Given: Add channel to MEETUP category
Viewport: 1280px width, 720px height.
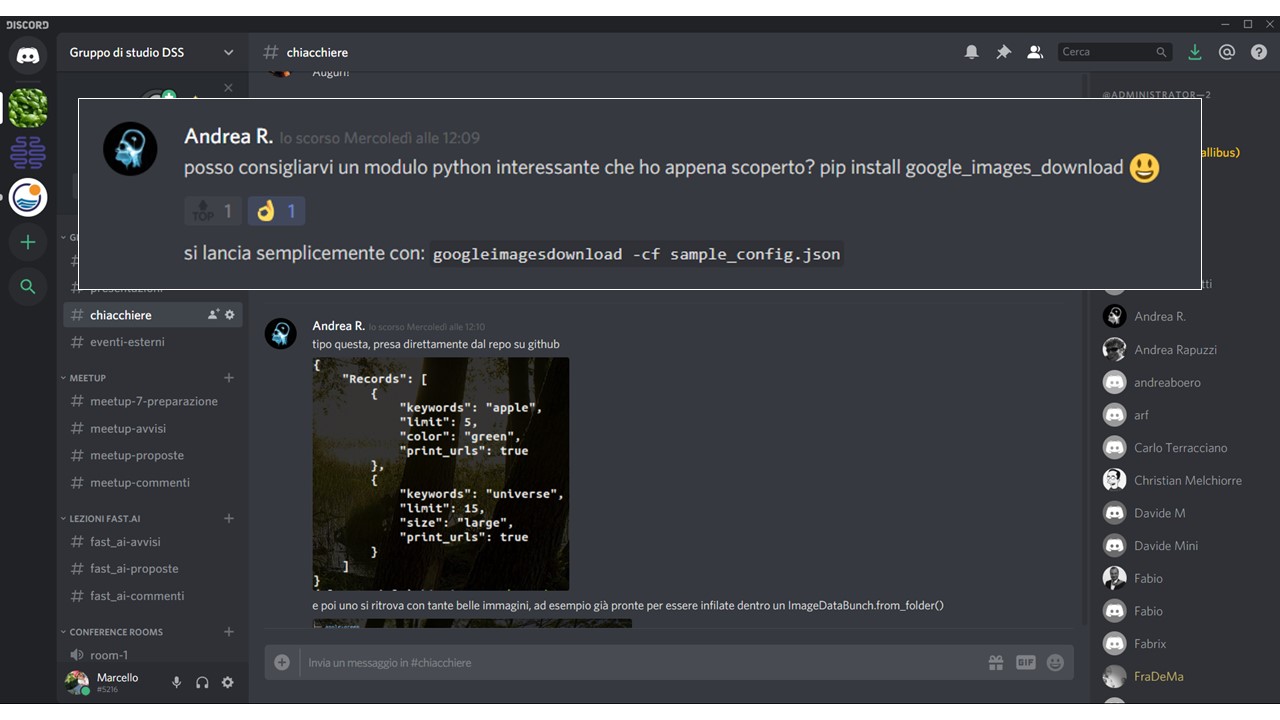Looking at the screenshot, I should point(229,378).
